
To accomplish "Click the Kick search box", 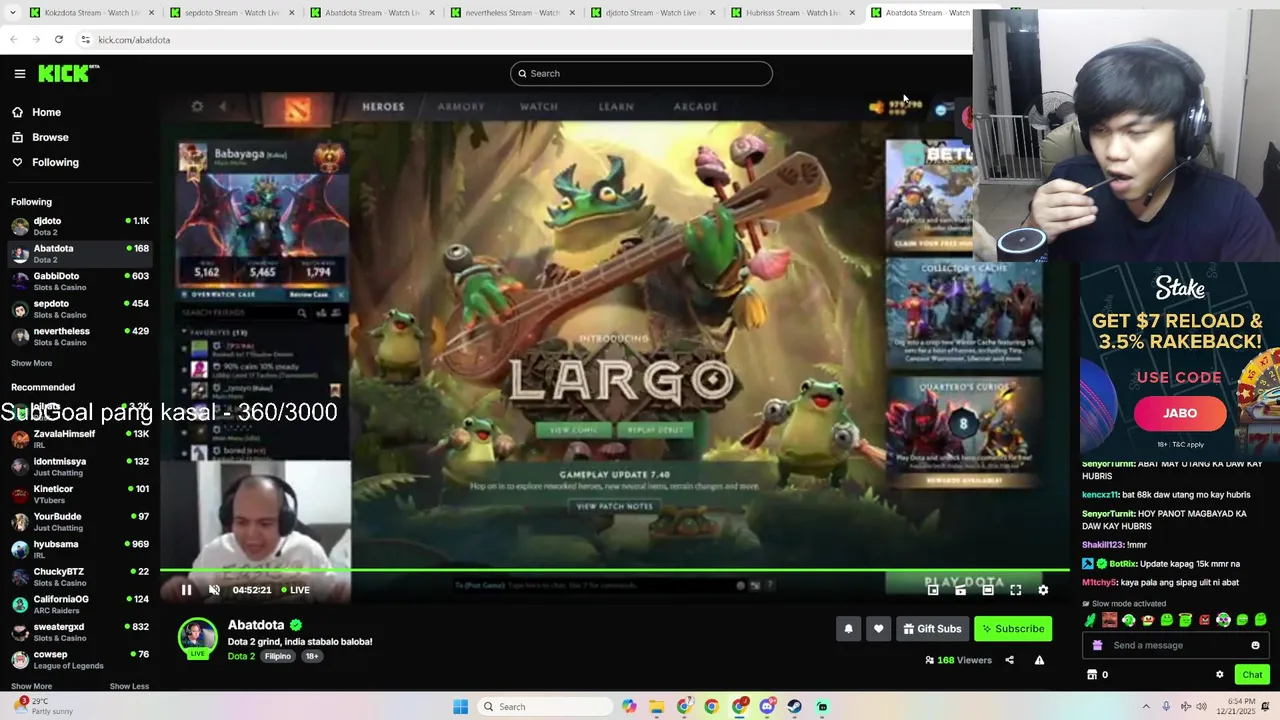I will (641, 73).
